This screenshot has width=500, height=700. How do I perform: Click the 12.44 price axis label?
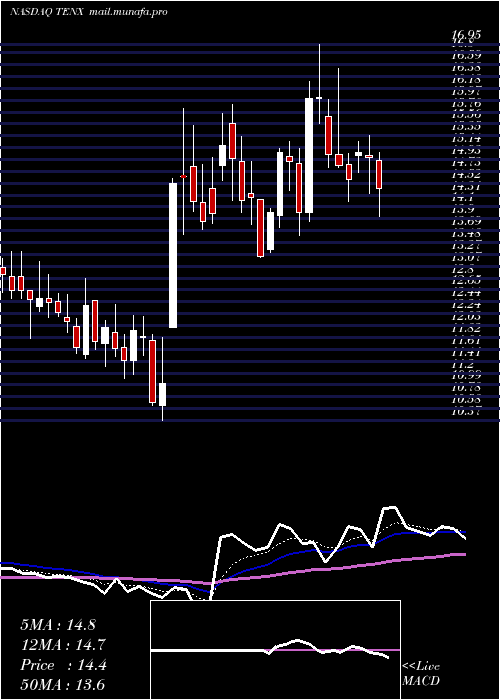point(466,293)
